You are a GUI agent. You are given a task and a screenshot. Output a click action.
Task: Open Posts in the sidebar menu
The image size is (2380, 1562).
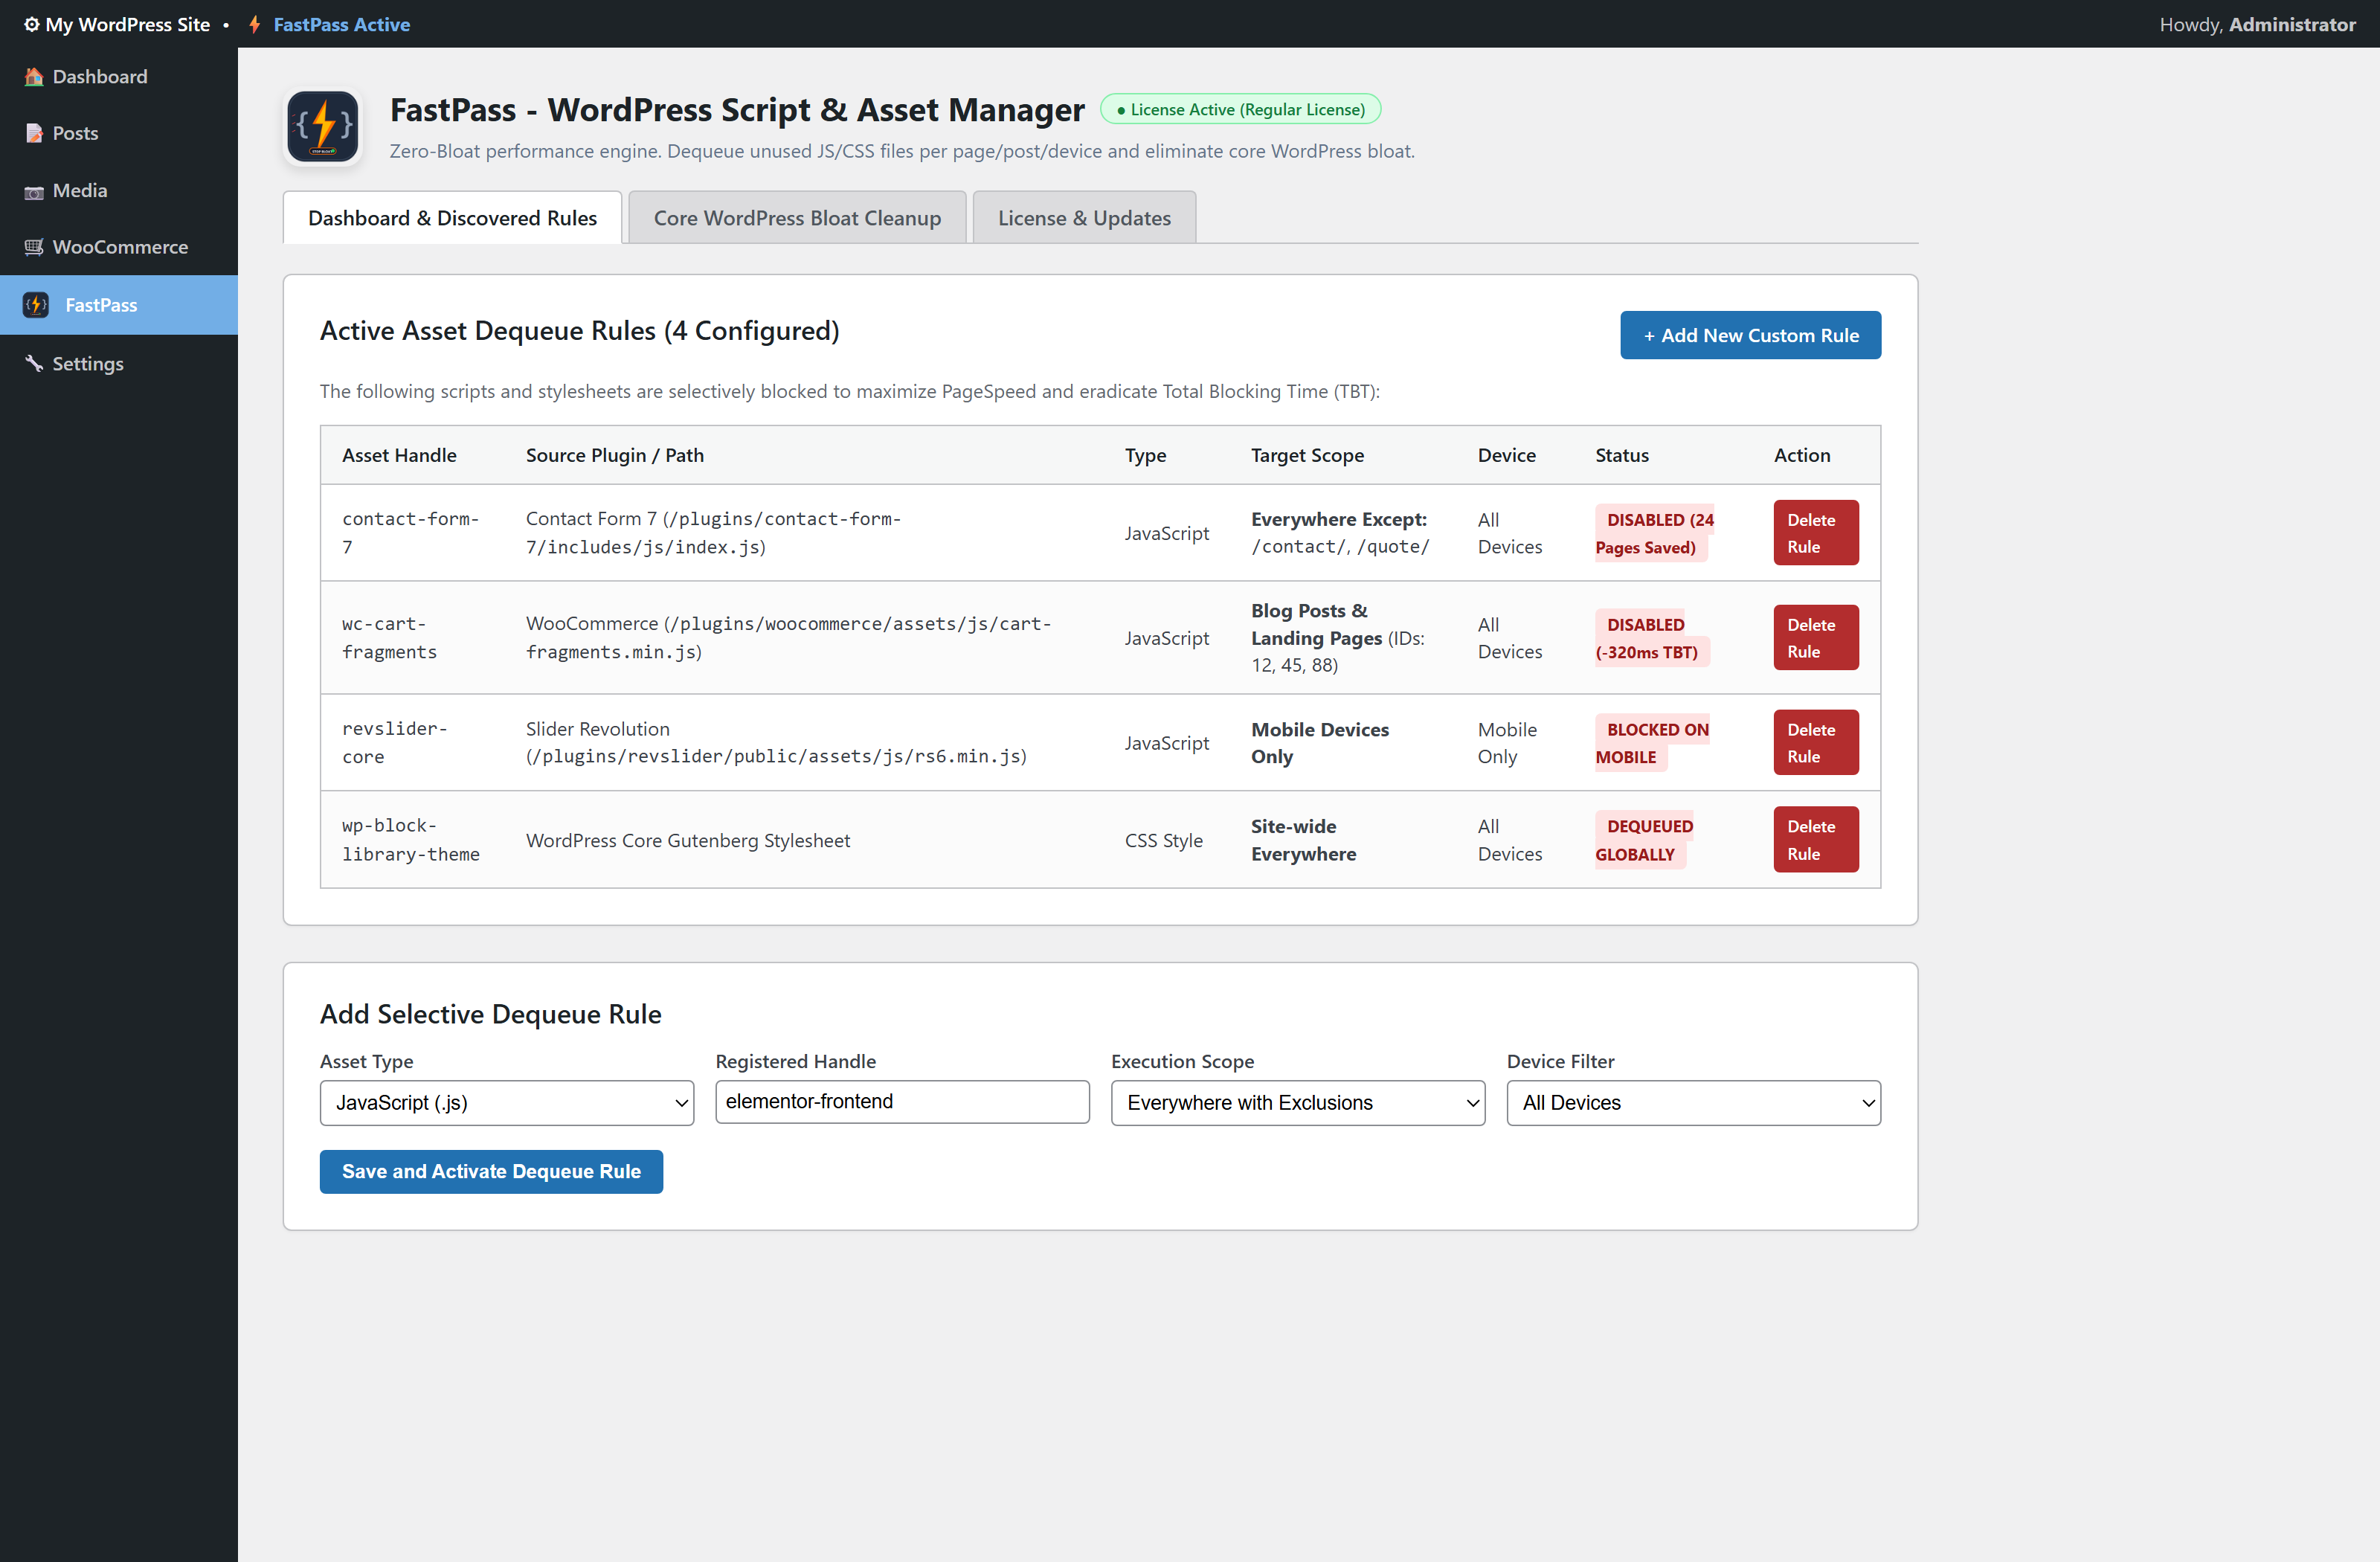(x=119, y=133)
